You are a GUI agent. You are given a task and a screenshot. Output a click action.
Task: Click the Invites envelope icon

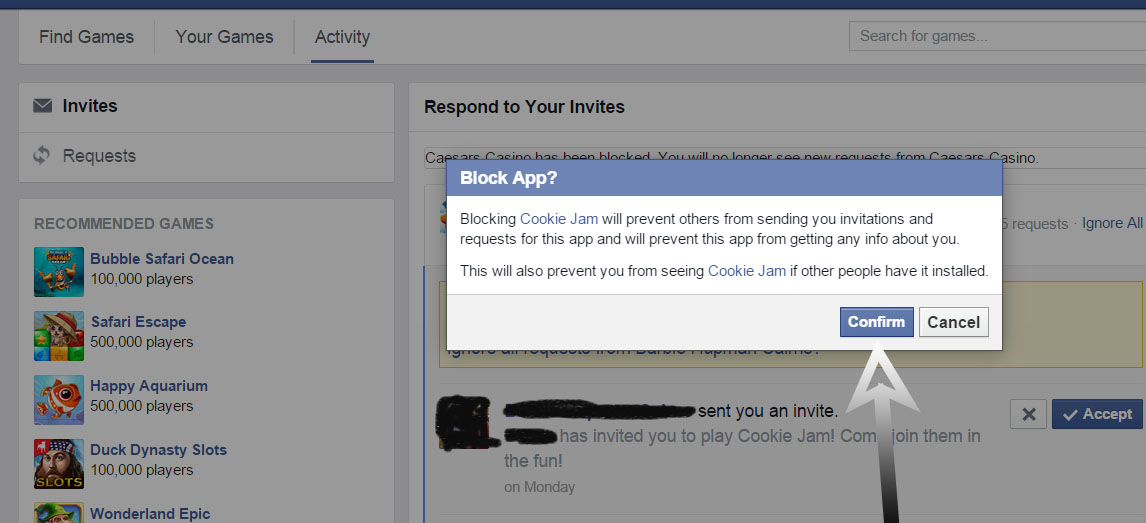pyautogui.click(x=42, y=106)
